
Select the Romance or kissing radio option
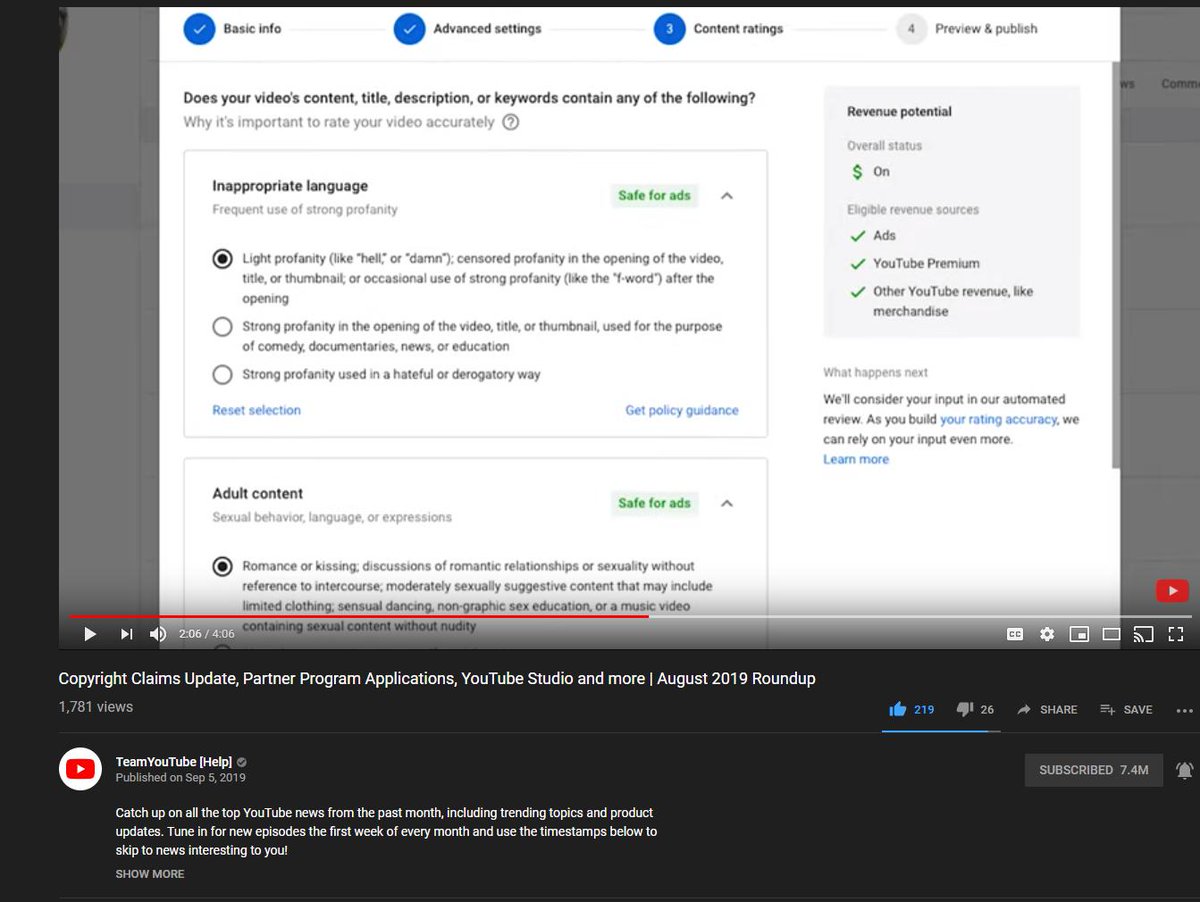(222, 567)
